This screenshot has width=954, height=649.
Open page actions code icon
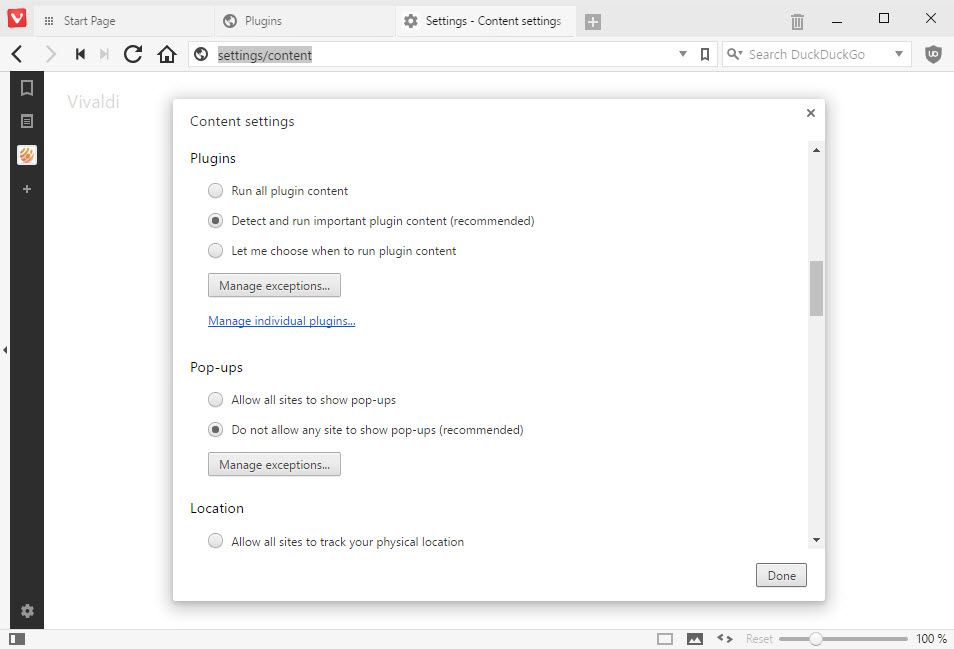click(x=725, y=638)
